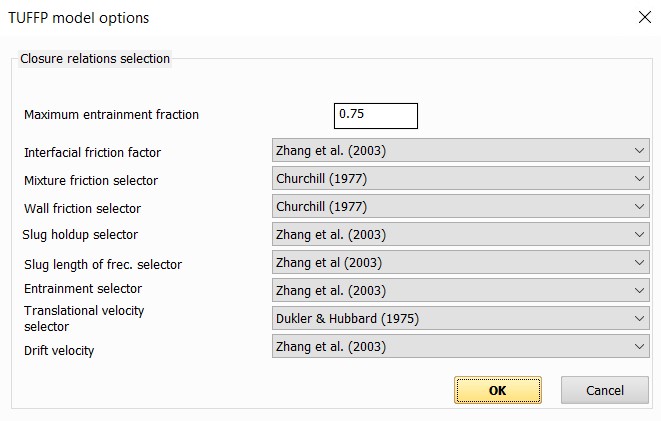
Task: Click the chevron arrow of Mixture friction selector
Action: (639, 179)
